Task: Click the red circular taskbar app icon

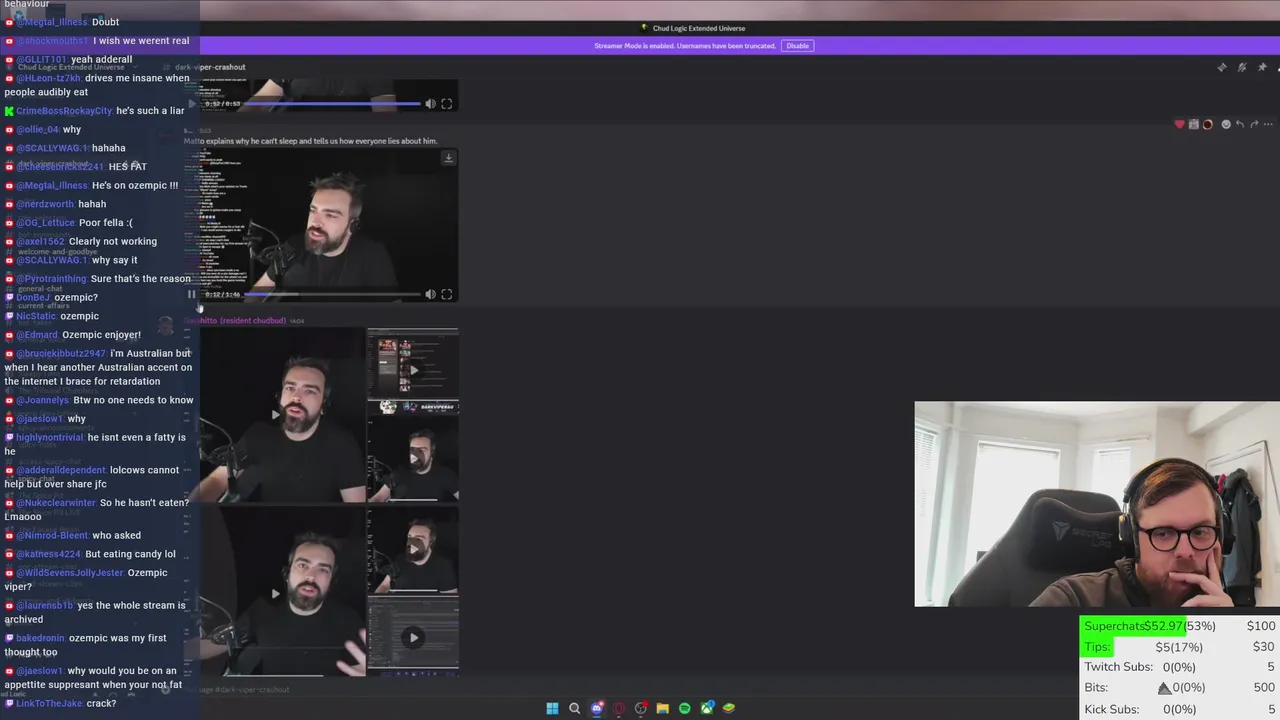Action: coord(619,708)
